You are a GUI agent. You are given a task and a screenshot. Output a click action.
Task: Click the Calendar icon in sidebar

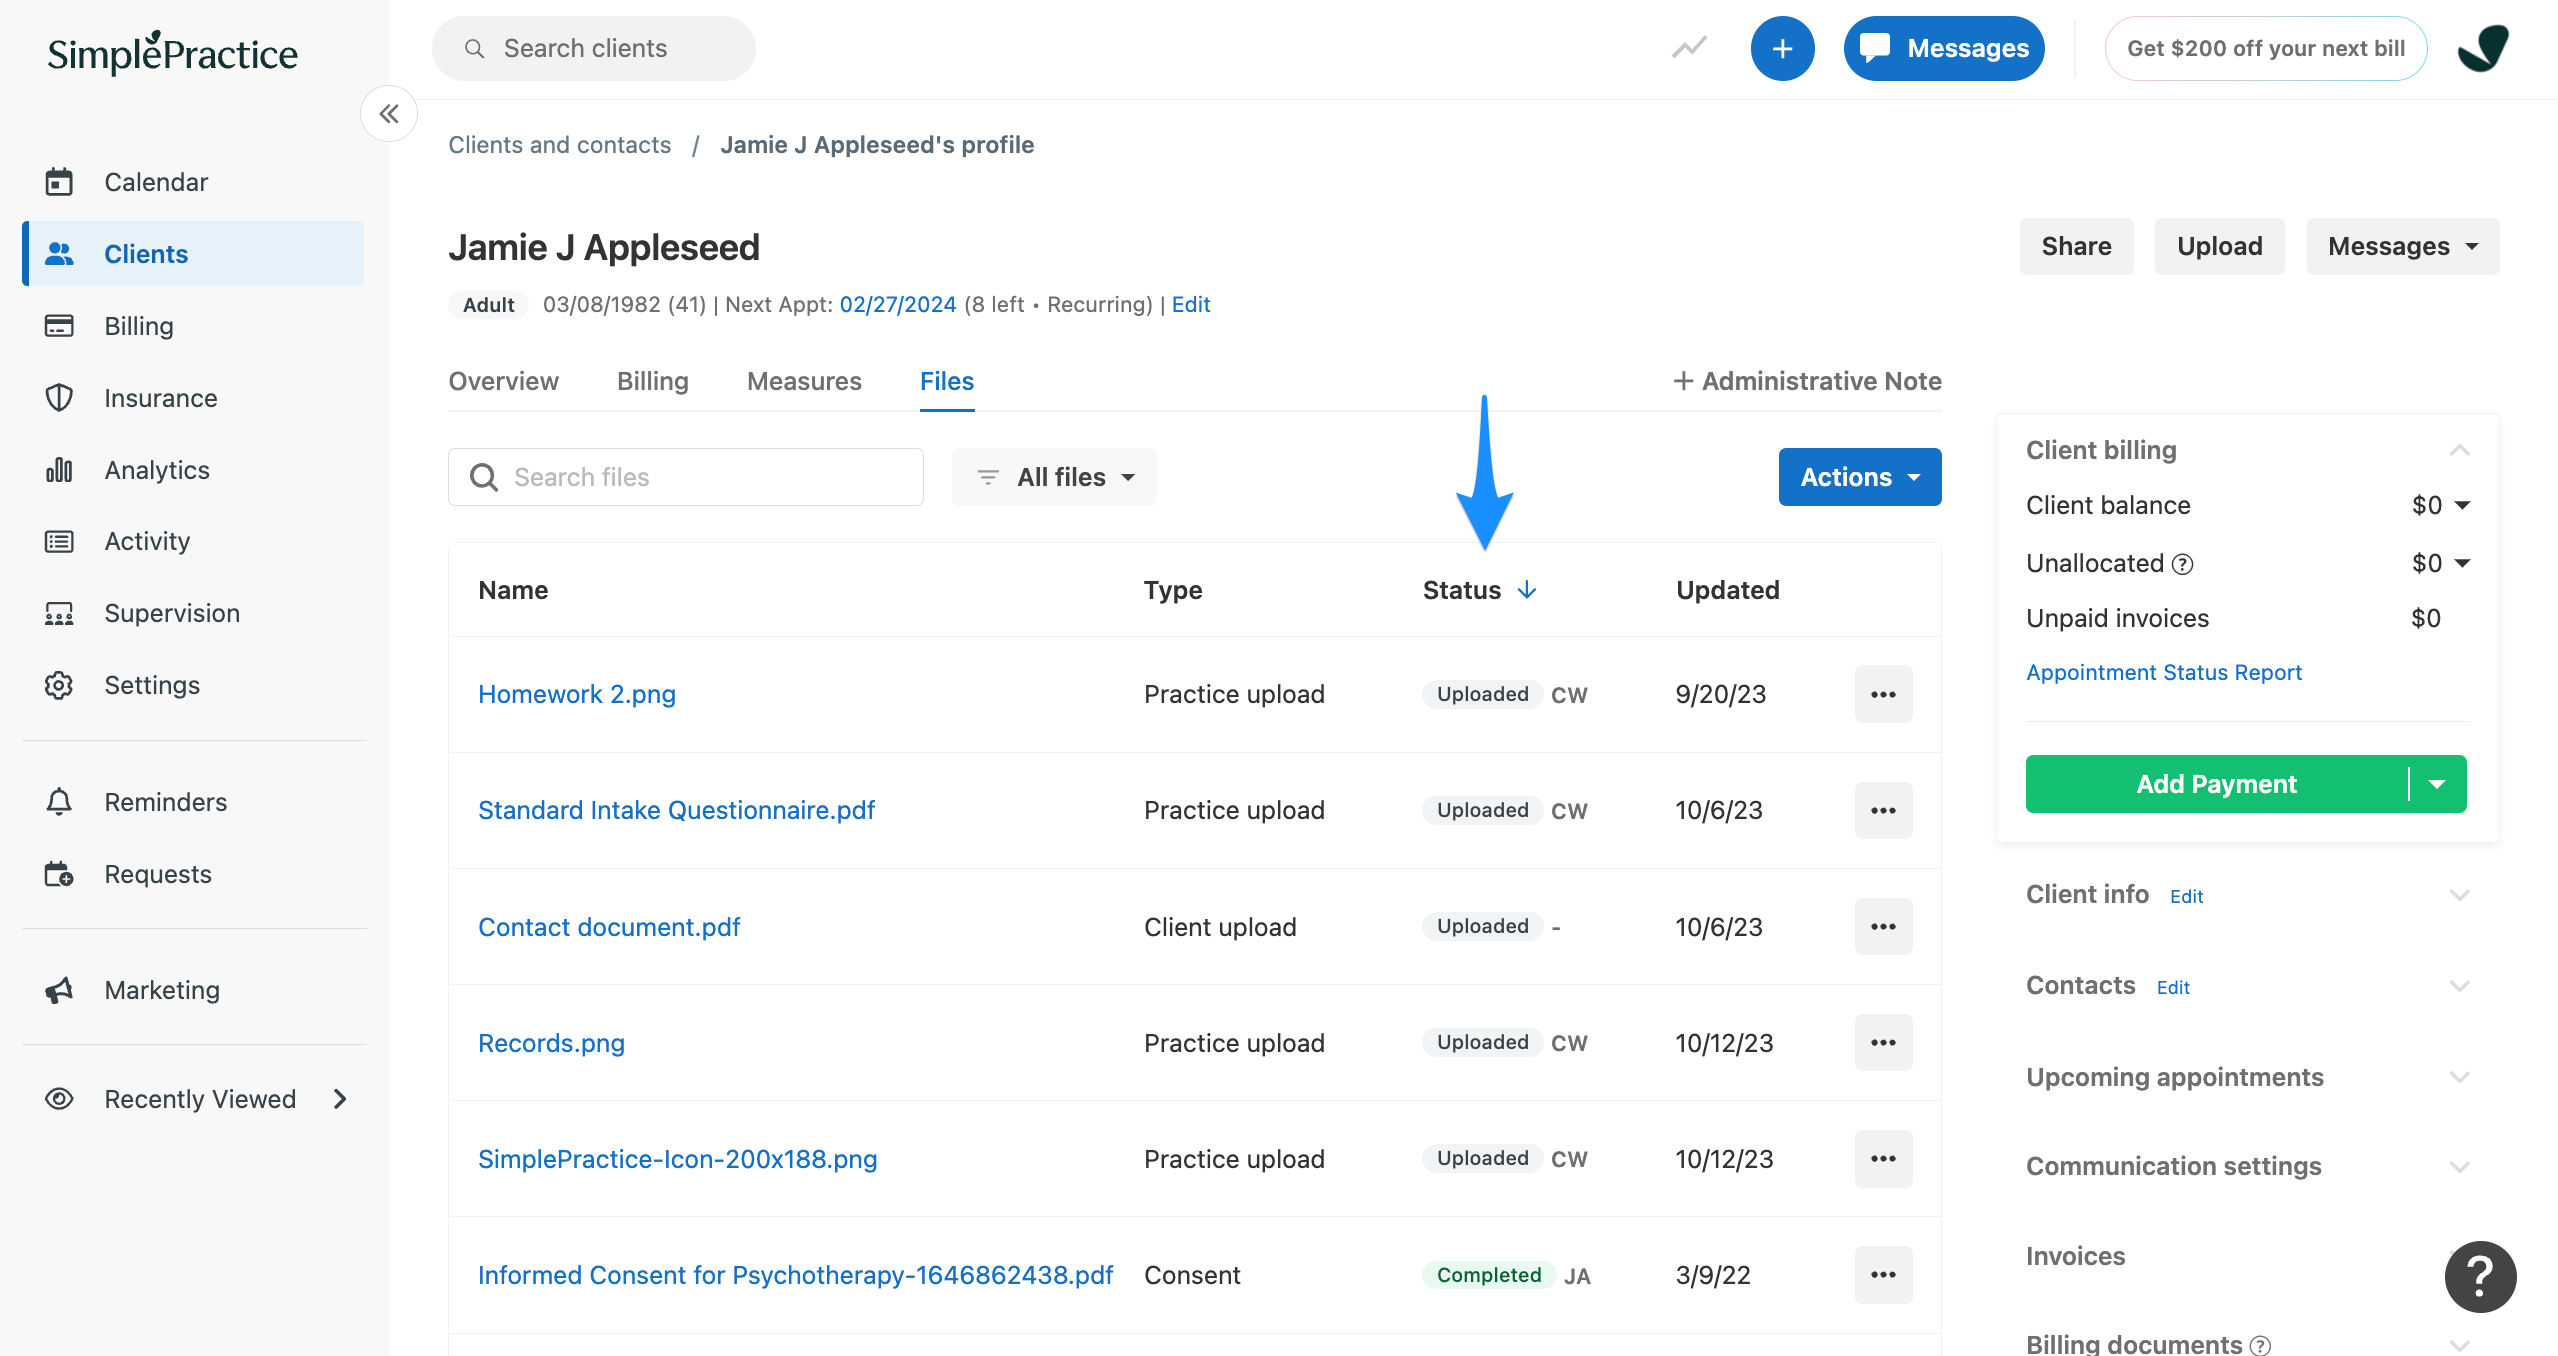(x=59, y=182)
